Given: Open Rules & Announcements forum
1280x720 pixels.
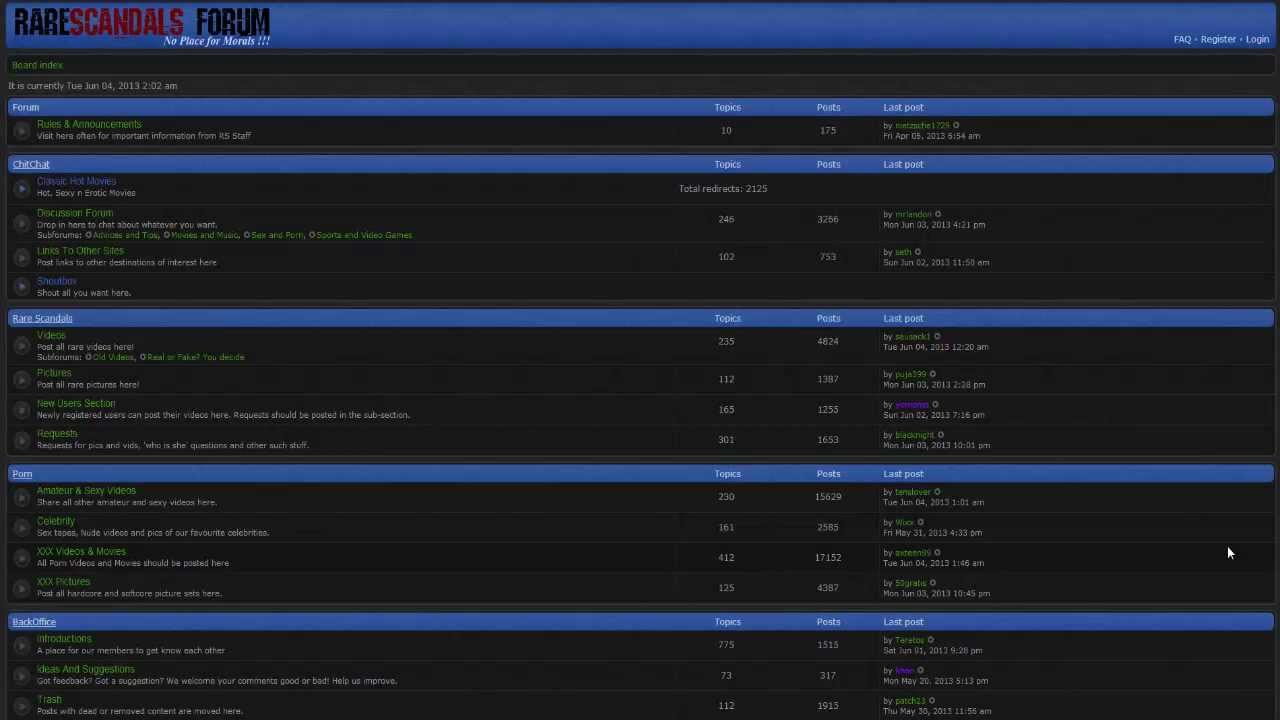Looking at the screenshot, I should (x=89, y=124).
